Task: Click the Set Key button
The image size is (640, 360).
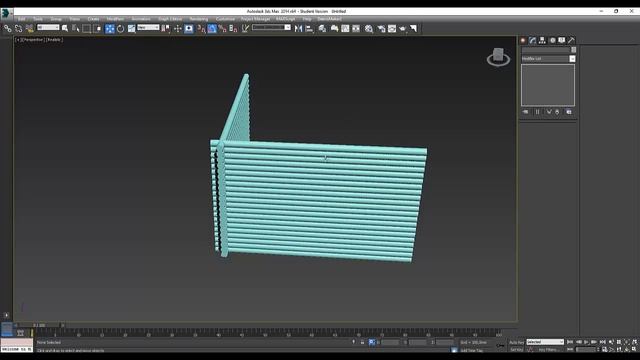Action: pos(517,349)
